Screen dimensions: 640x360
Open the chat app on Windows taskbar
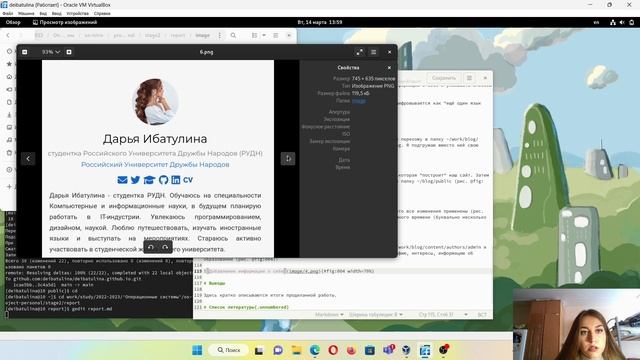coord(278,350)
